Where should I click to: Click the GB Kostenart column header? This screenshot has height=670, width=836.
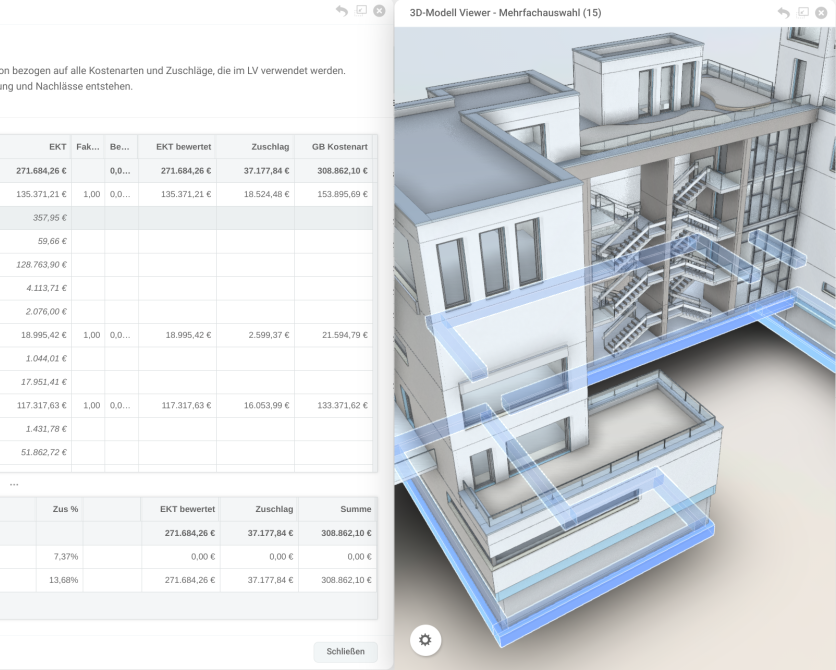pyautogui.click(x=333, y=146)
